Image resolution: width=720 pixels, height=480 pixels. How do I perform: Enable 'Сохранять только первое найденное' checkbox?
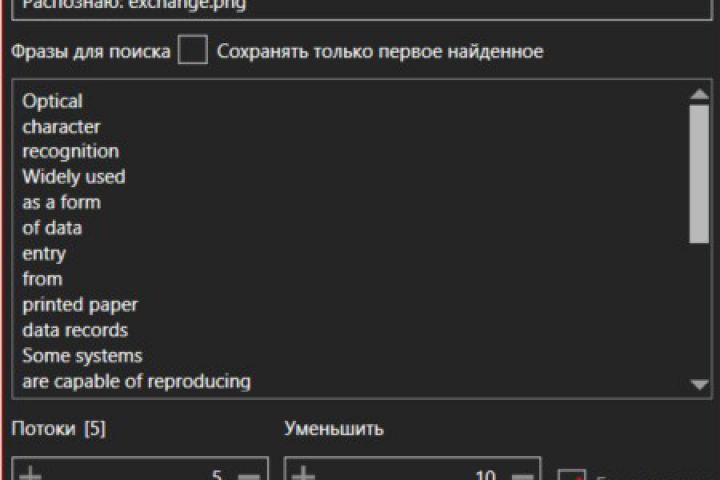pyautogui.click(x=193, y=50)
